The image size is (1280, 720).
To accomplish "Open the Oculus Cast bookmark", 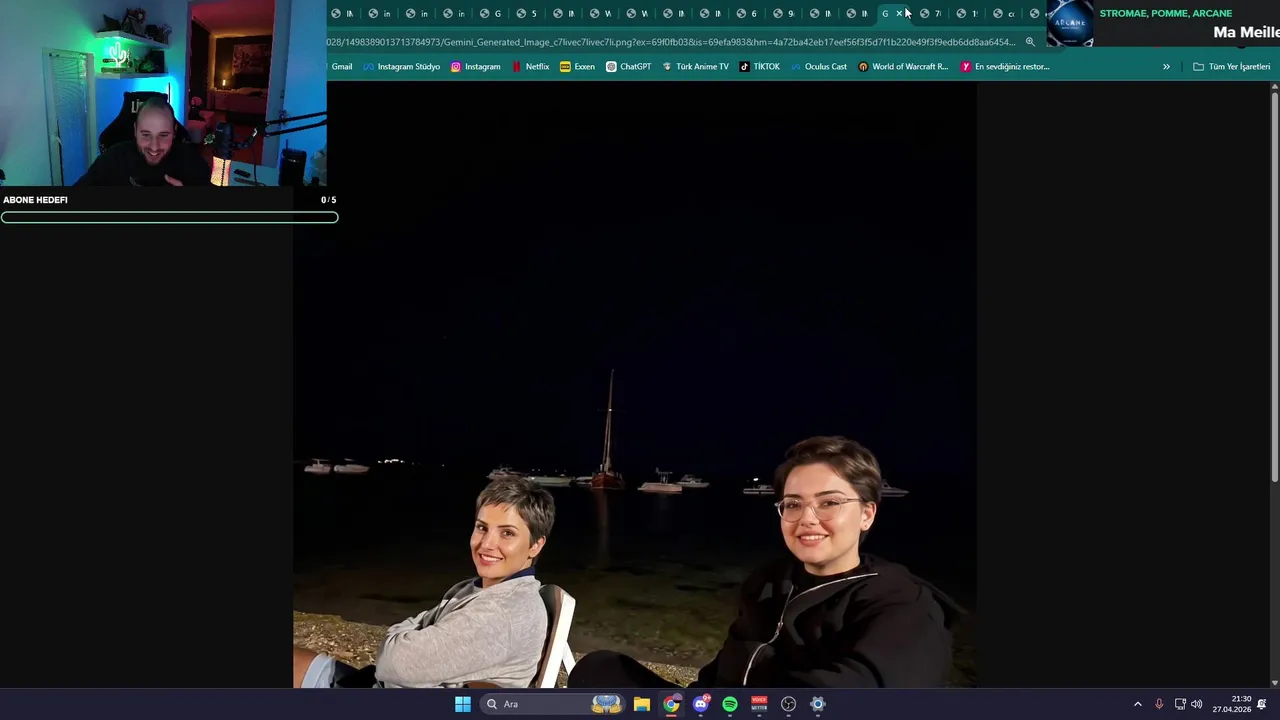I will (818, 67).
